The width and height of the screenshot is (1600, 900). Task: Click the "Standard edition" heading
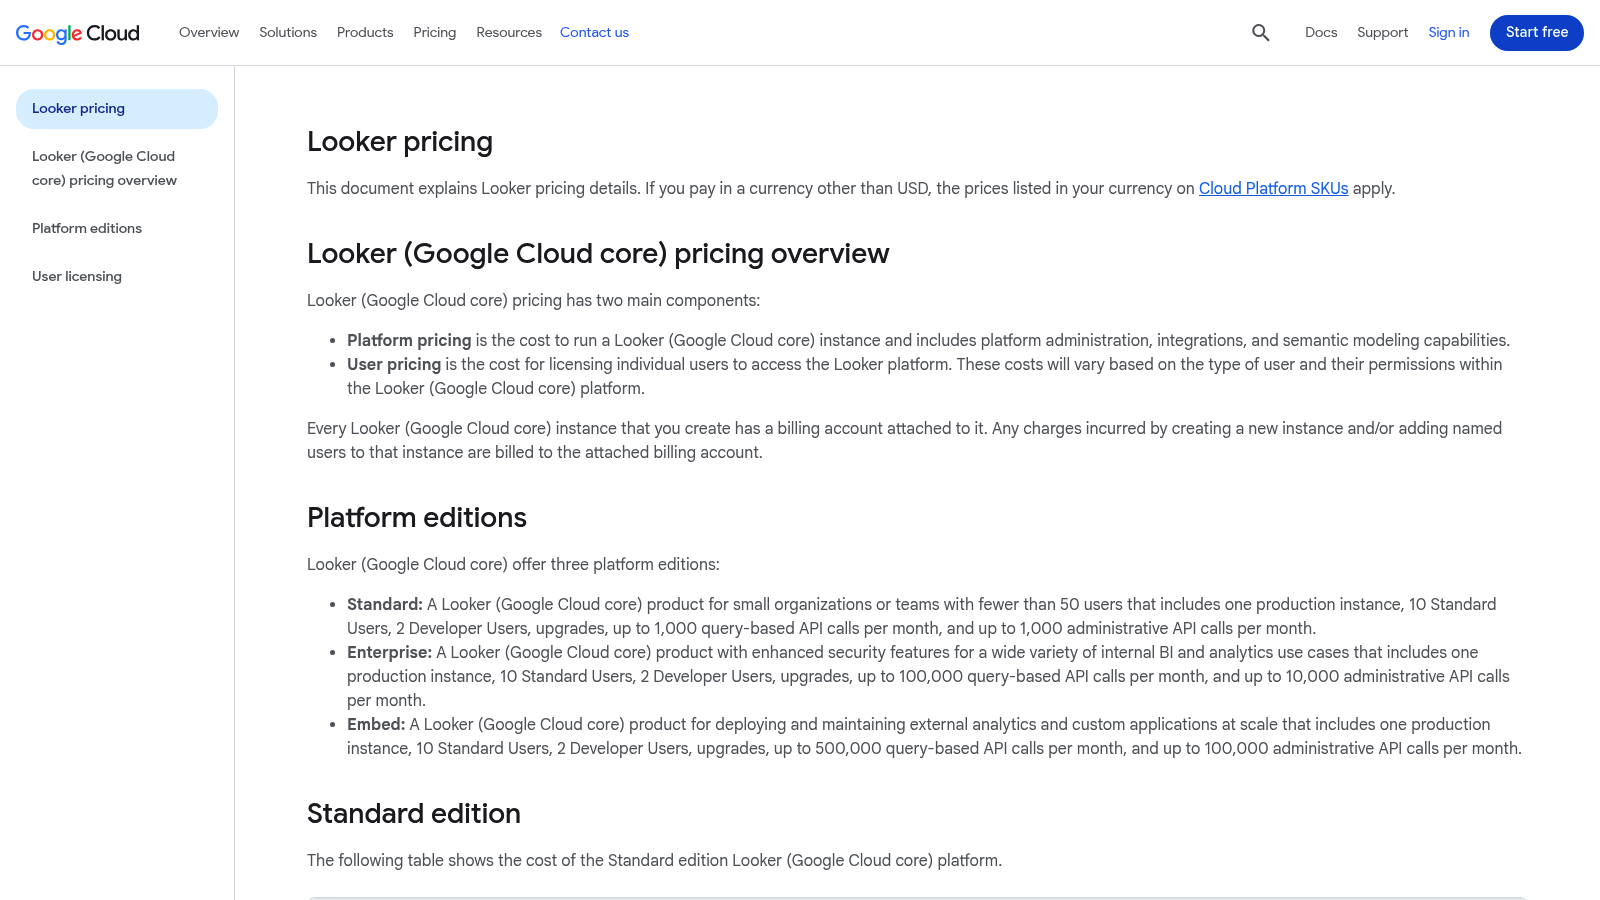click(x=414, y=814)
